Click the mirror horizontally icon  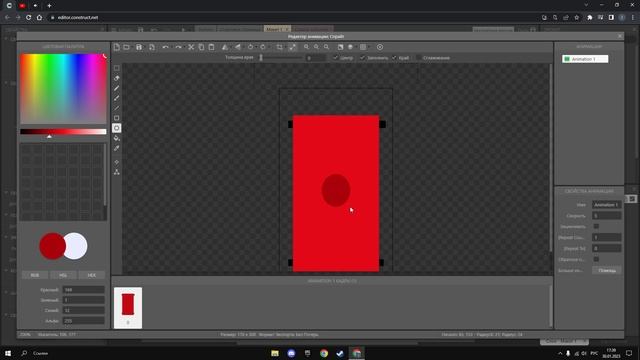click(225, 47)
